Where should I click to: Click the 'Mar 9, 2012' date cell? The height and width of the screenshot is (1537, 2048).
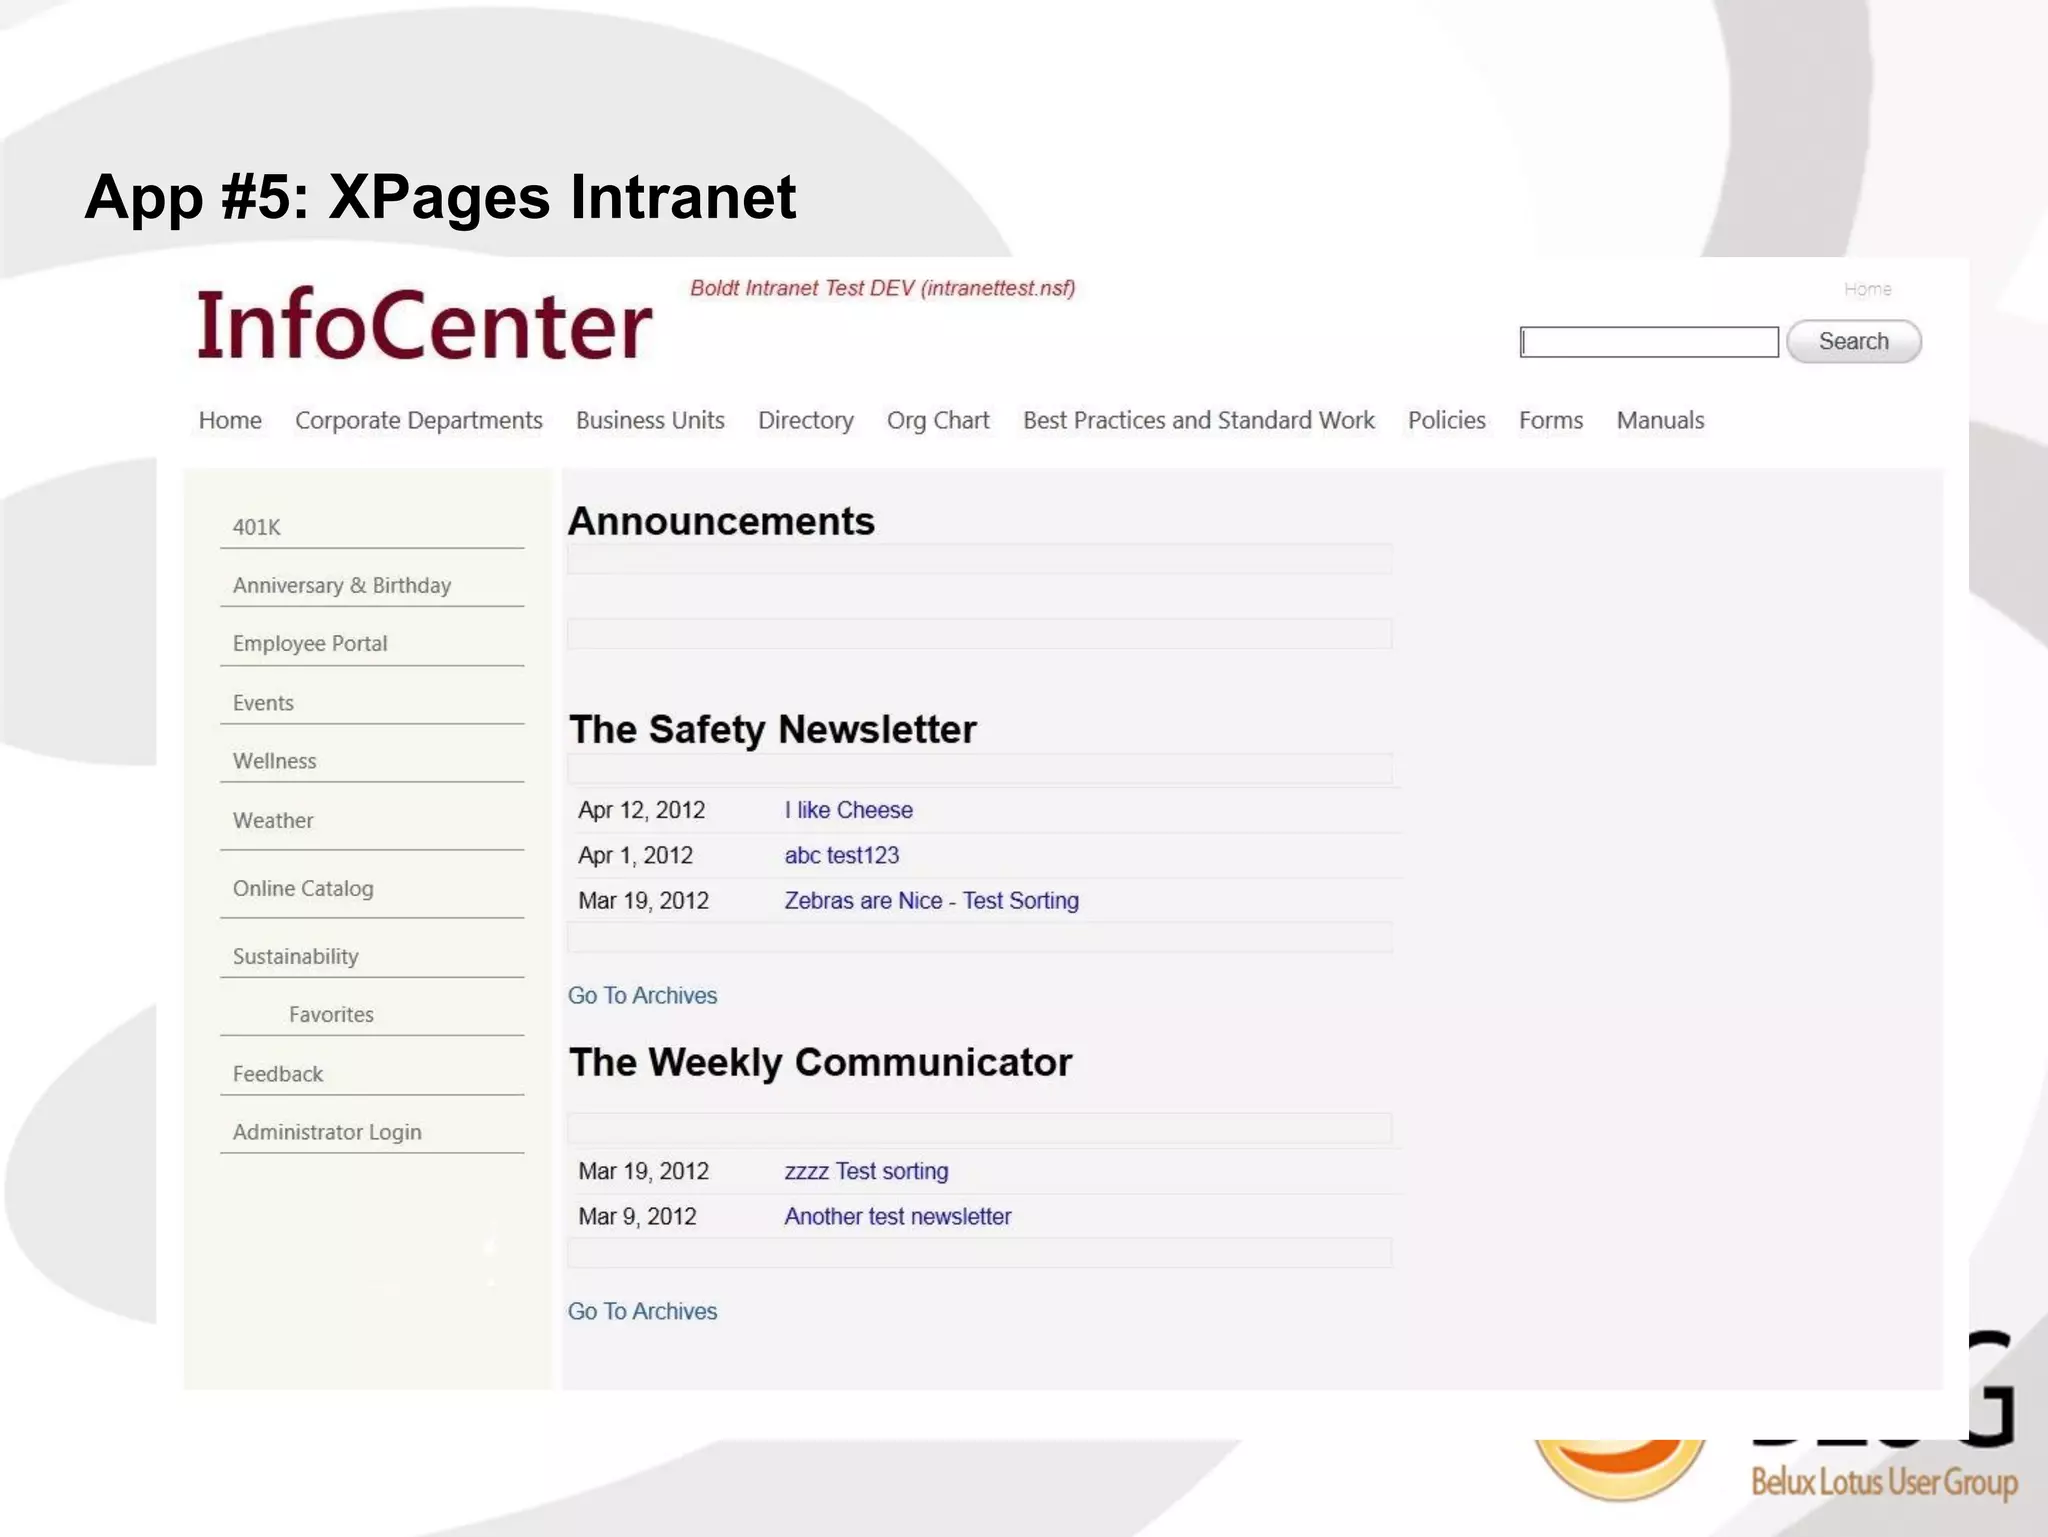637,1216
